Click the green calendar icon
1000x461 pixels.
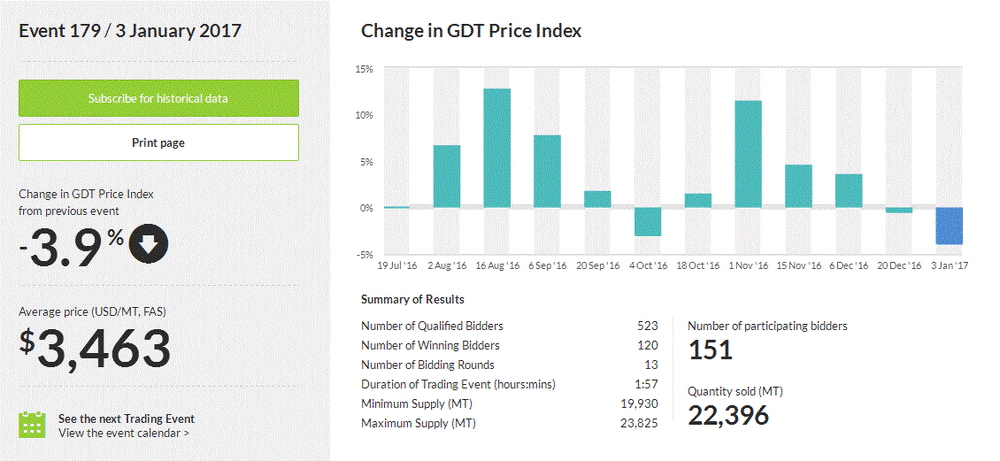[x=33, y=425]
